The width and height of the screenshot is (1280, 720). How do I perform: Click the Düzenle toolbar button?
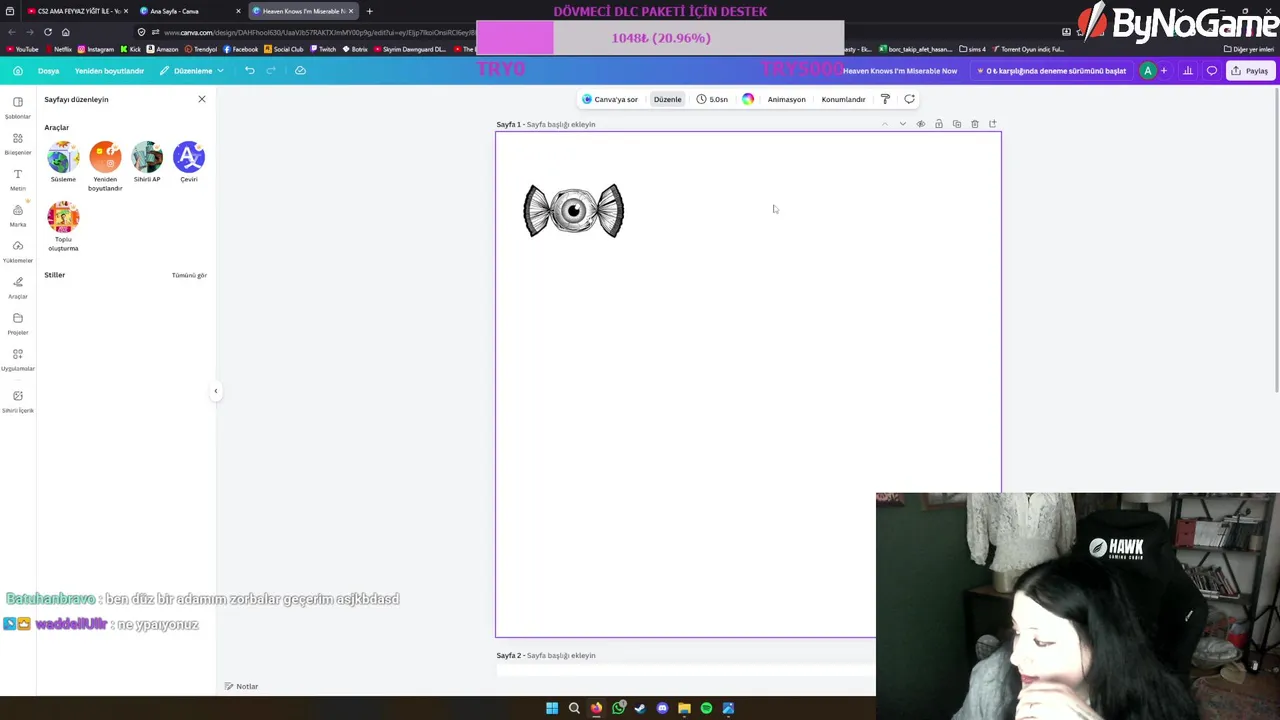tap(667, 99)
